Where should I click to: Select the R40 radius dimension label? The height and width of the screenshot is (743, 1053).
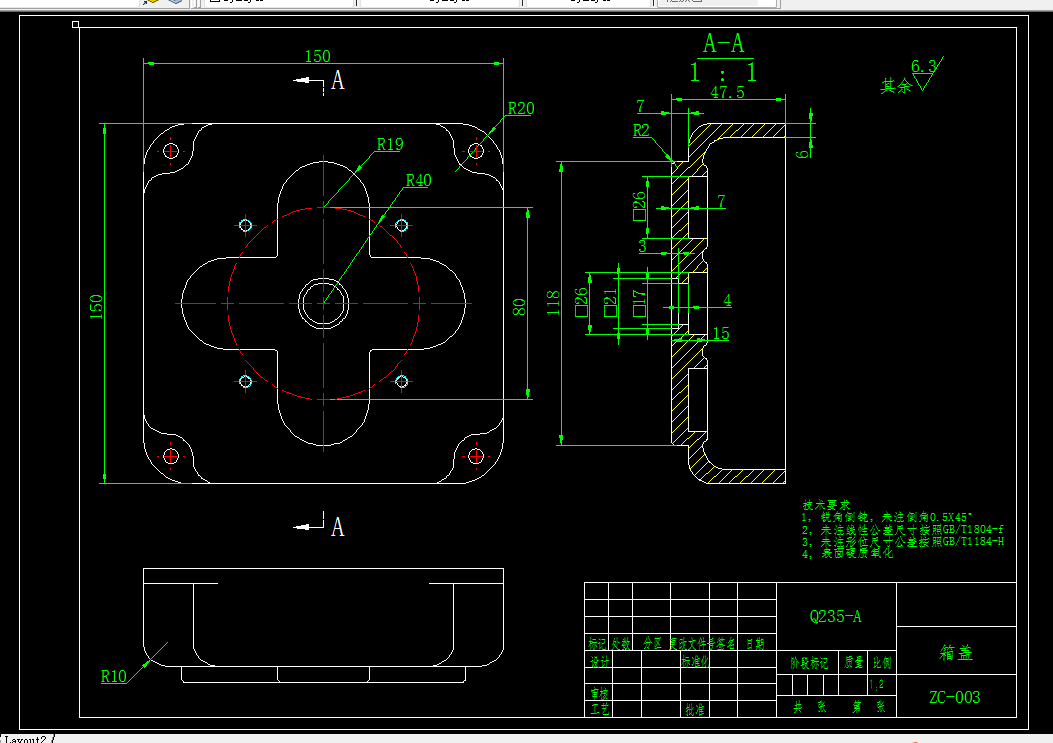click(418, 180)
